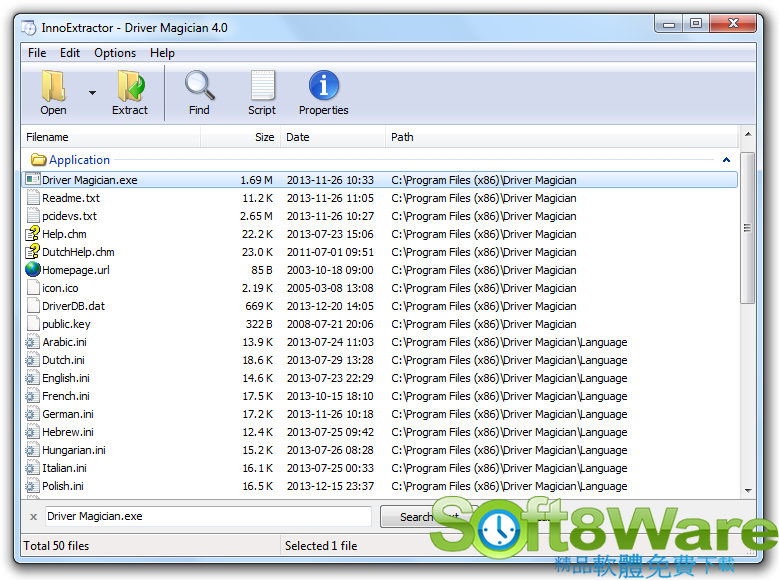Click the Hungarian.ini filename
This screenshot has width=779, height=580.
pyautogui.click(x=74, y=450)
